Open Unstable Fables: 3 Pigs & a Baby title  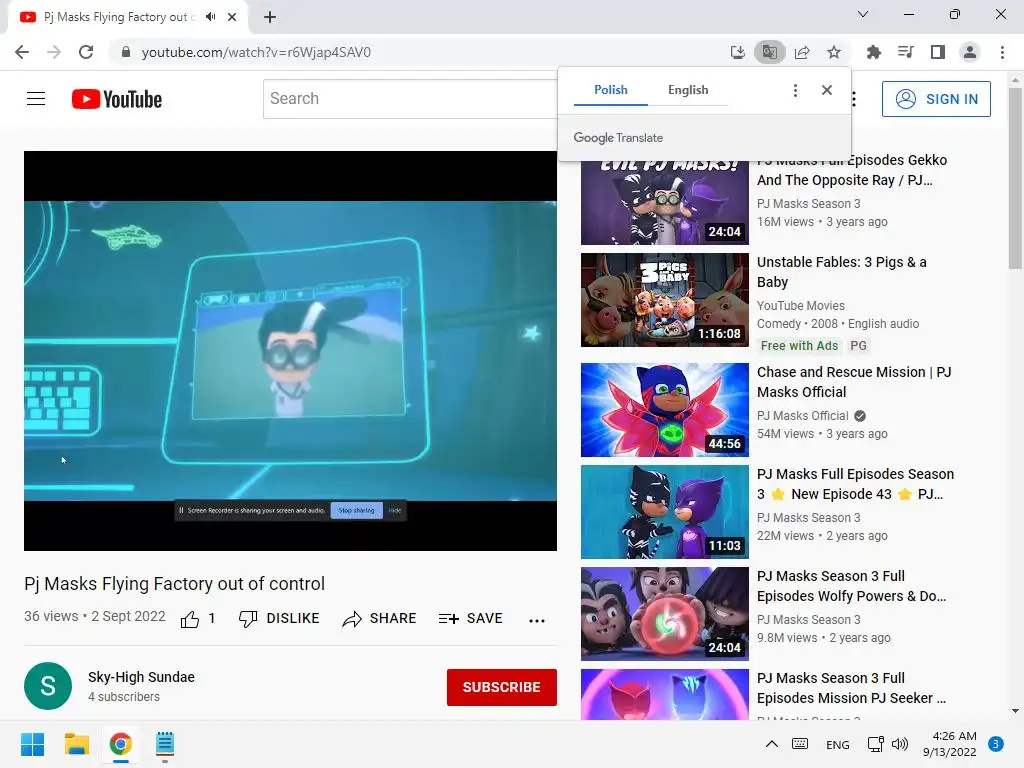pyautogui.click(x=841, y=272)
